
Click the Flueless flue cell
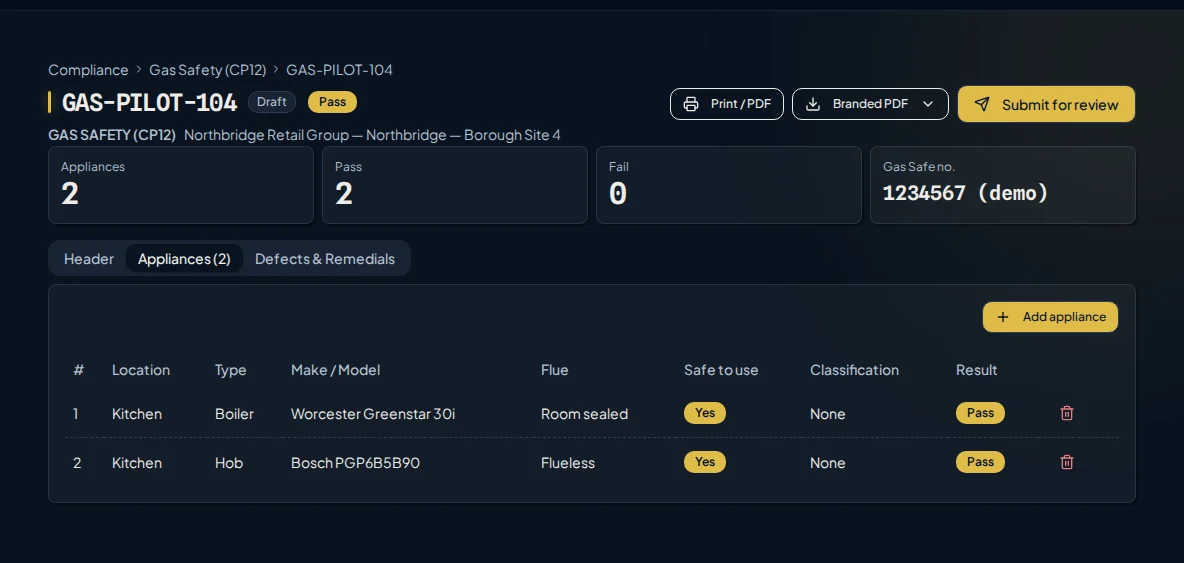pos(568,463)
